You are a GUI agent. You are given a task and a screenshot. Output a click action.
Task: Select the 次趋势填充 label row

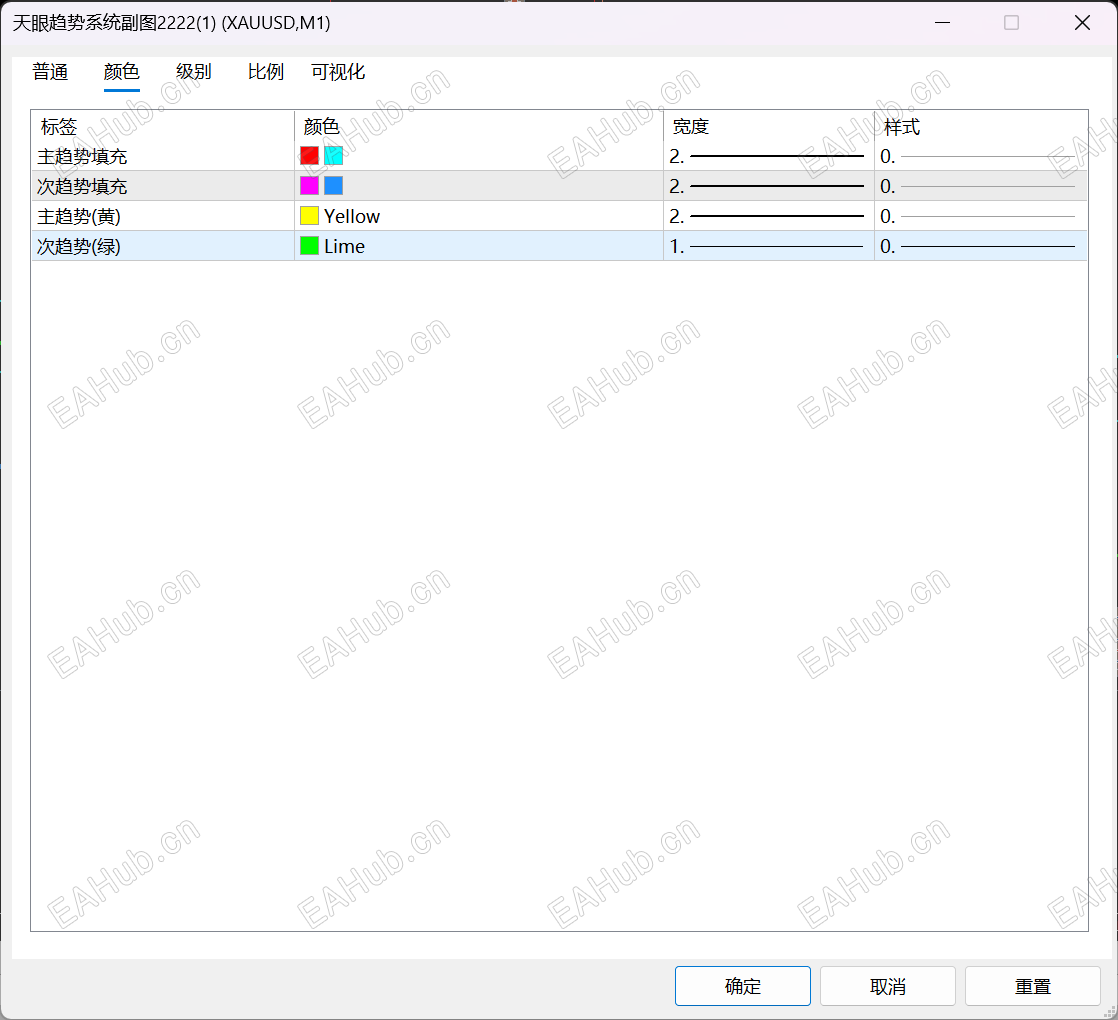tap(82, 186)
